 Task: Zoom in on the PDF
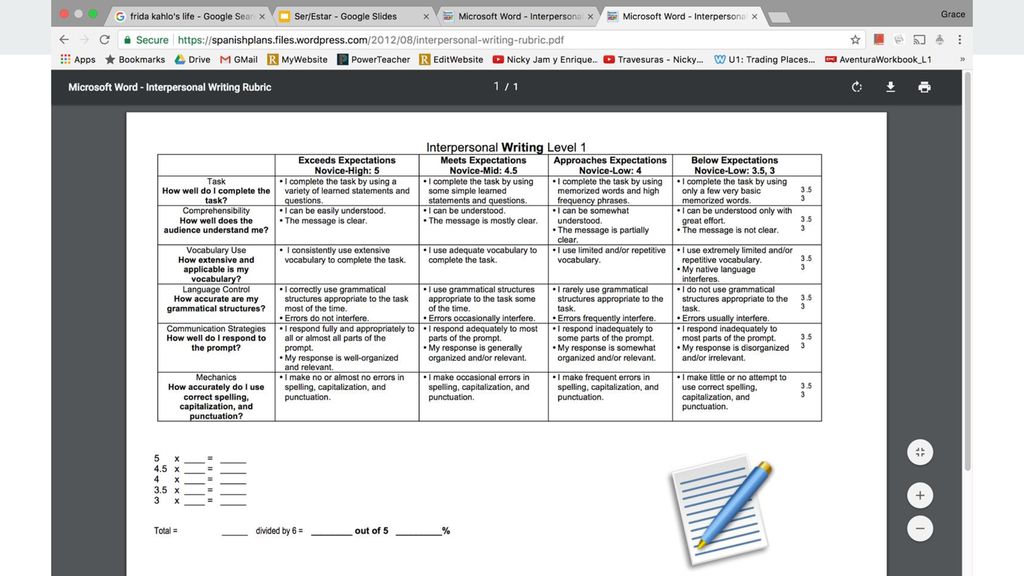pos(920,496)
